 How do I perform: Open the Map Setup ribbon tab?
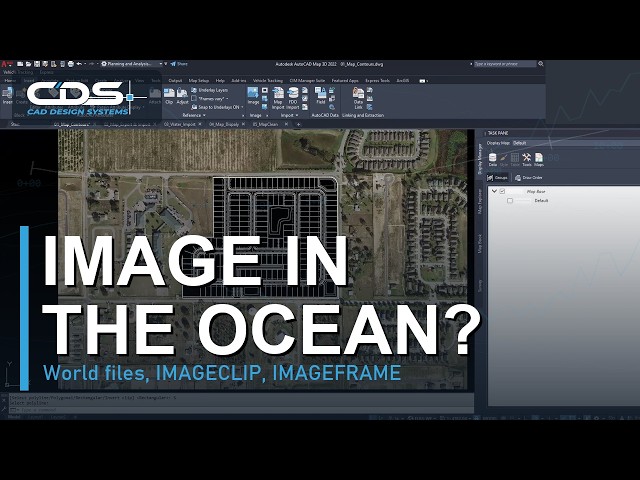199,81
